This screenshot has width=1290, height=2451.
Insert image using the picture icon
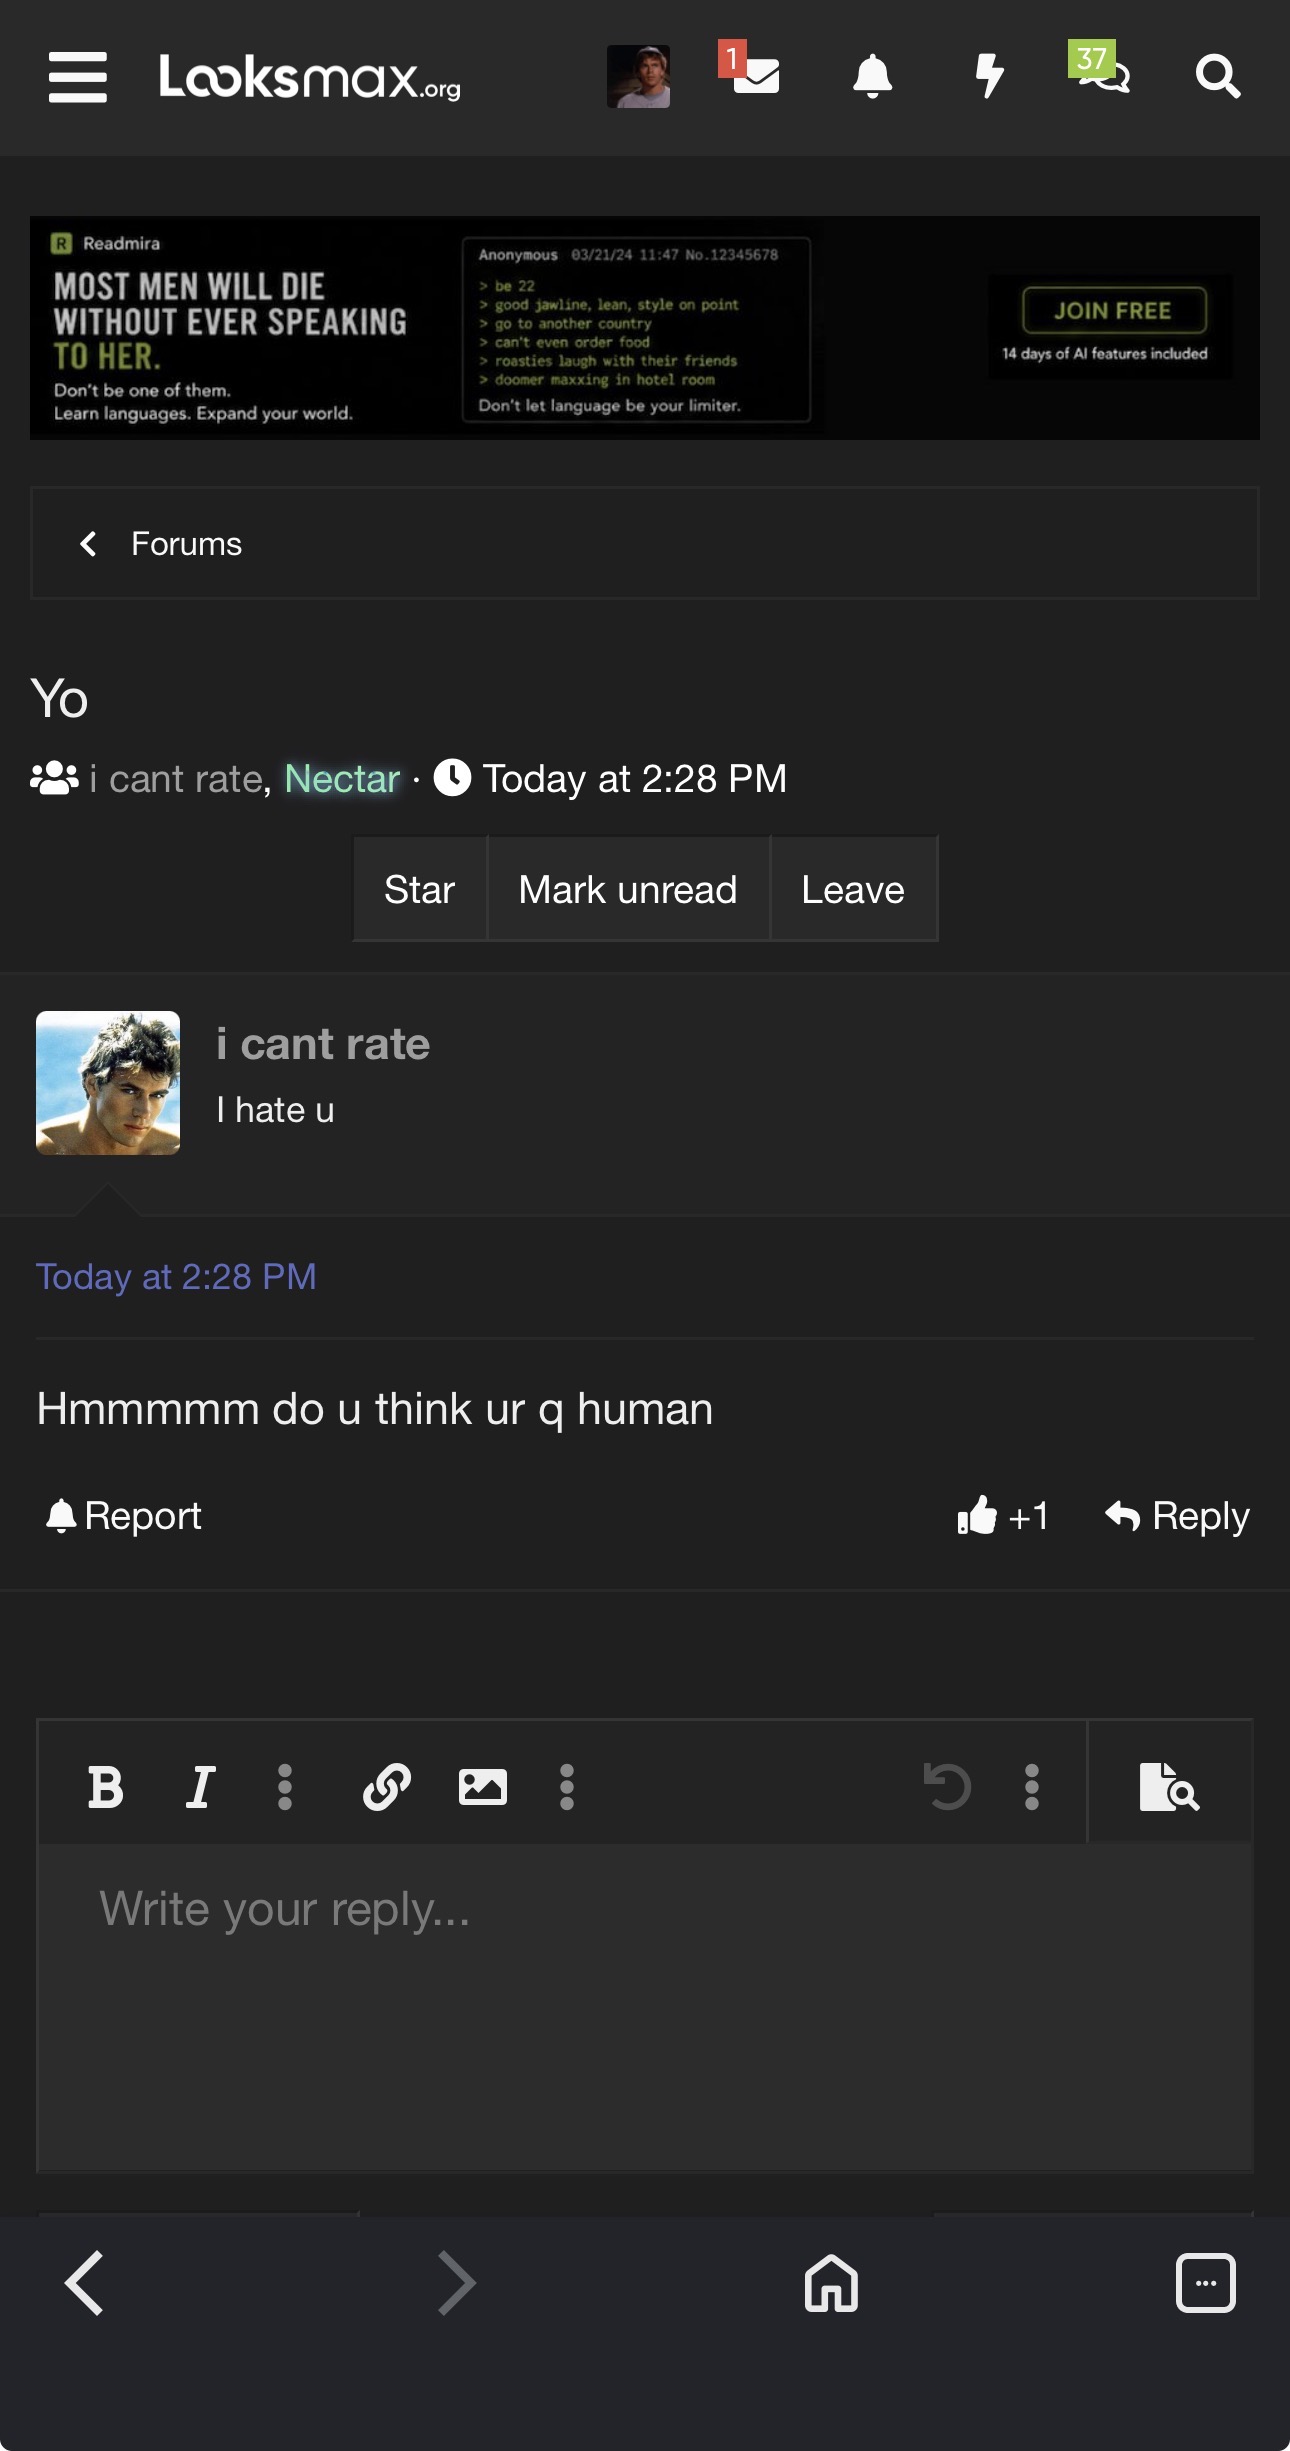(482, 1786)
